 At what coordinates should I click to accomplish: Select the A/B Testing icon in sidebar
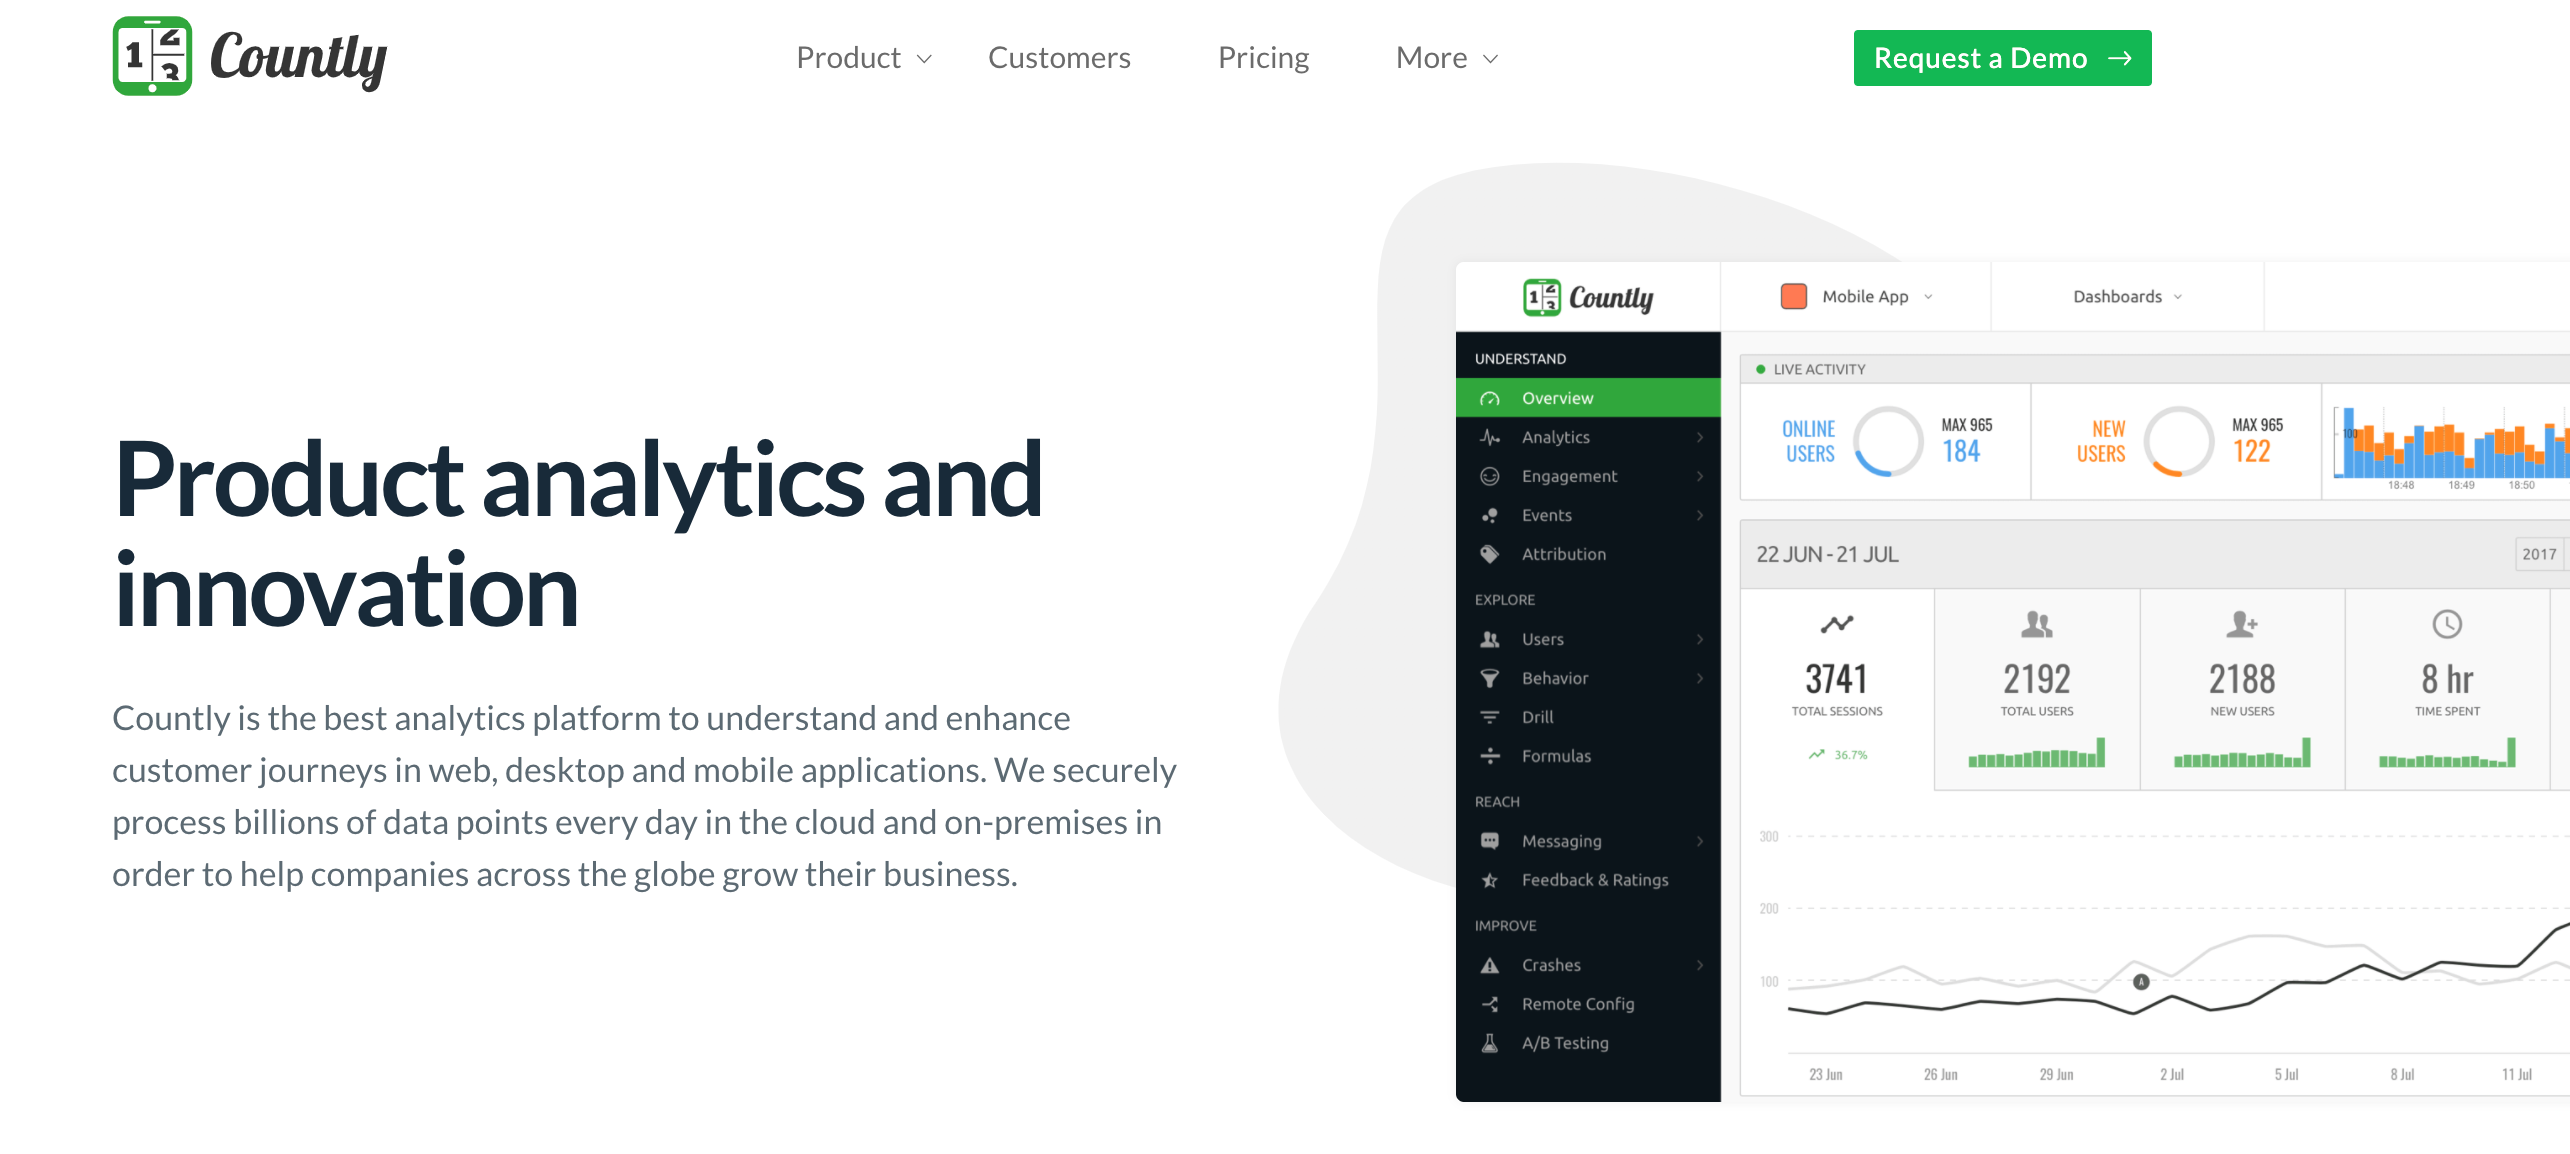[1487, 1041]
